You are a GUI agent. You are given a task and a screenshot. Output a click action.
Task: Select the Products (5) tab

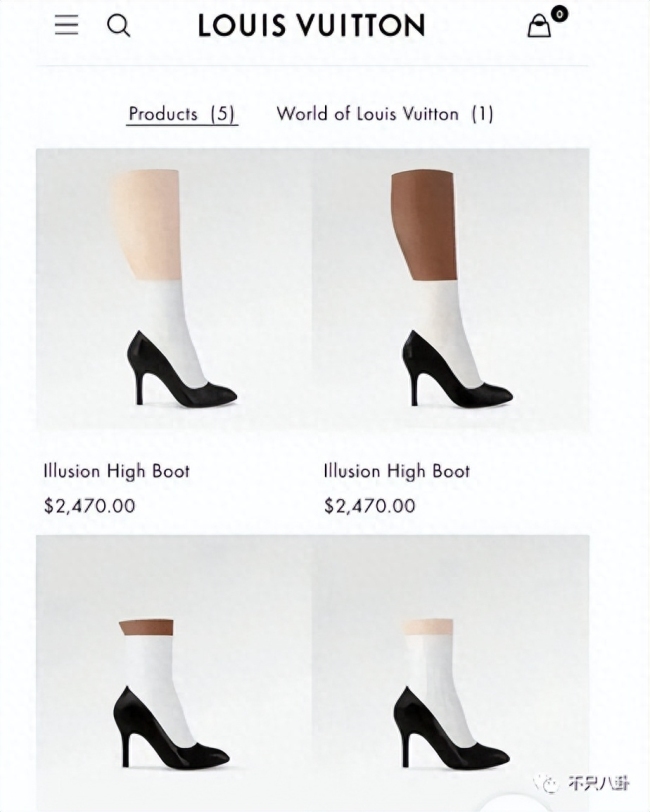point(182,114)
